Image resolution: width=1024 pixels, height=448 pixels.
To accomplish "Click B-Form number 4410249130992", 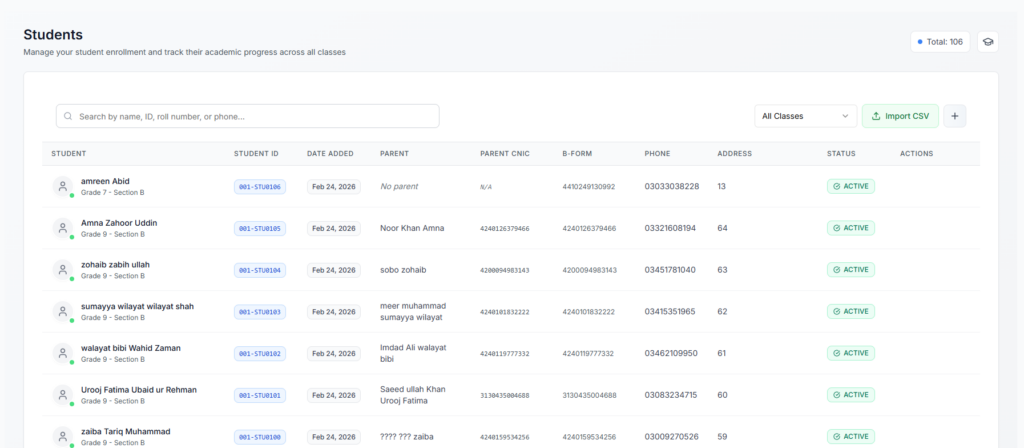I will coord(588,187).
